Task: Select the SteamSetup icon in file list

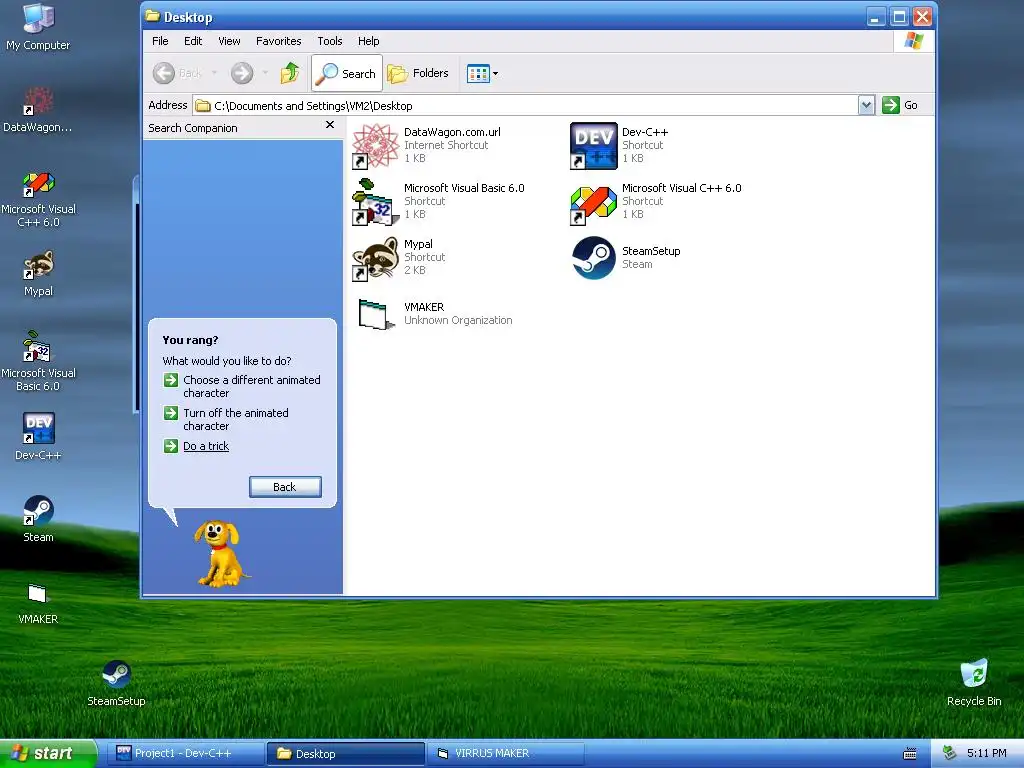Action: point(594,258)
